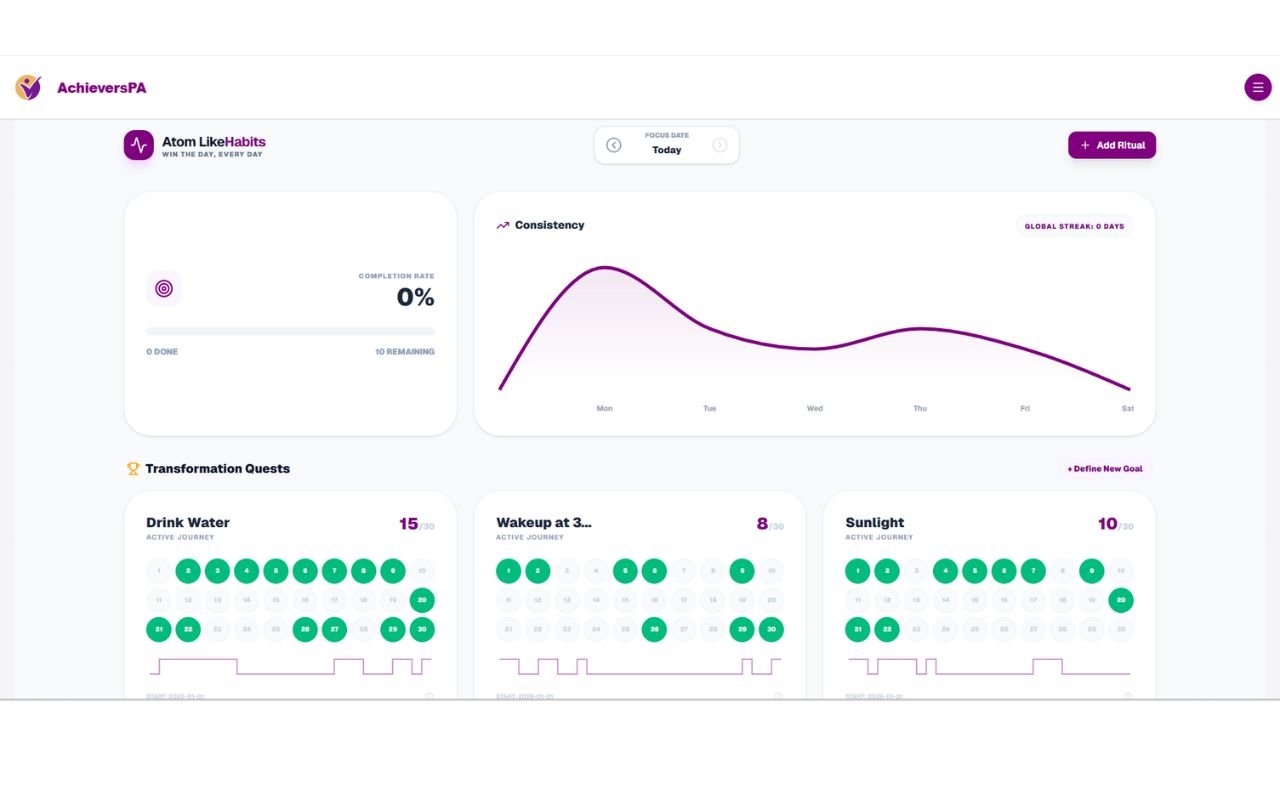Uncheck day 20 in Sunlight quest
The height and width of the screenshot is (800, 1280).
point(1121,600)
